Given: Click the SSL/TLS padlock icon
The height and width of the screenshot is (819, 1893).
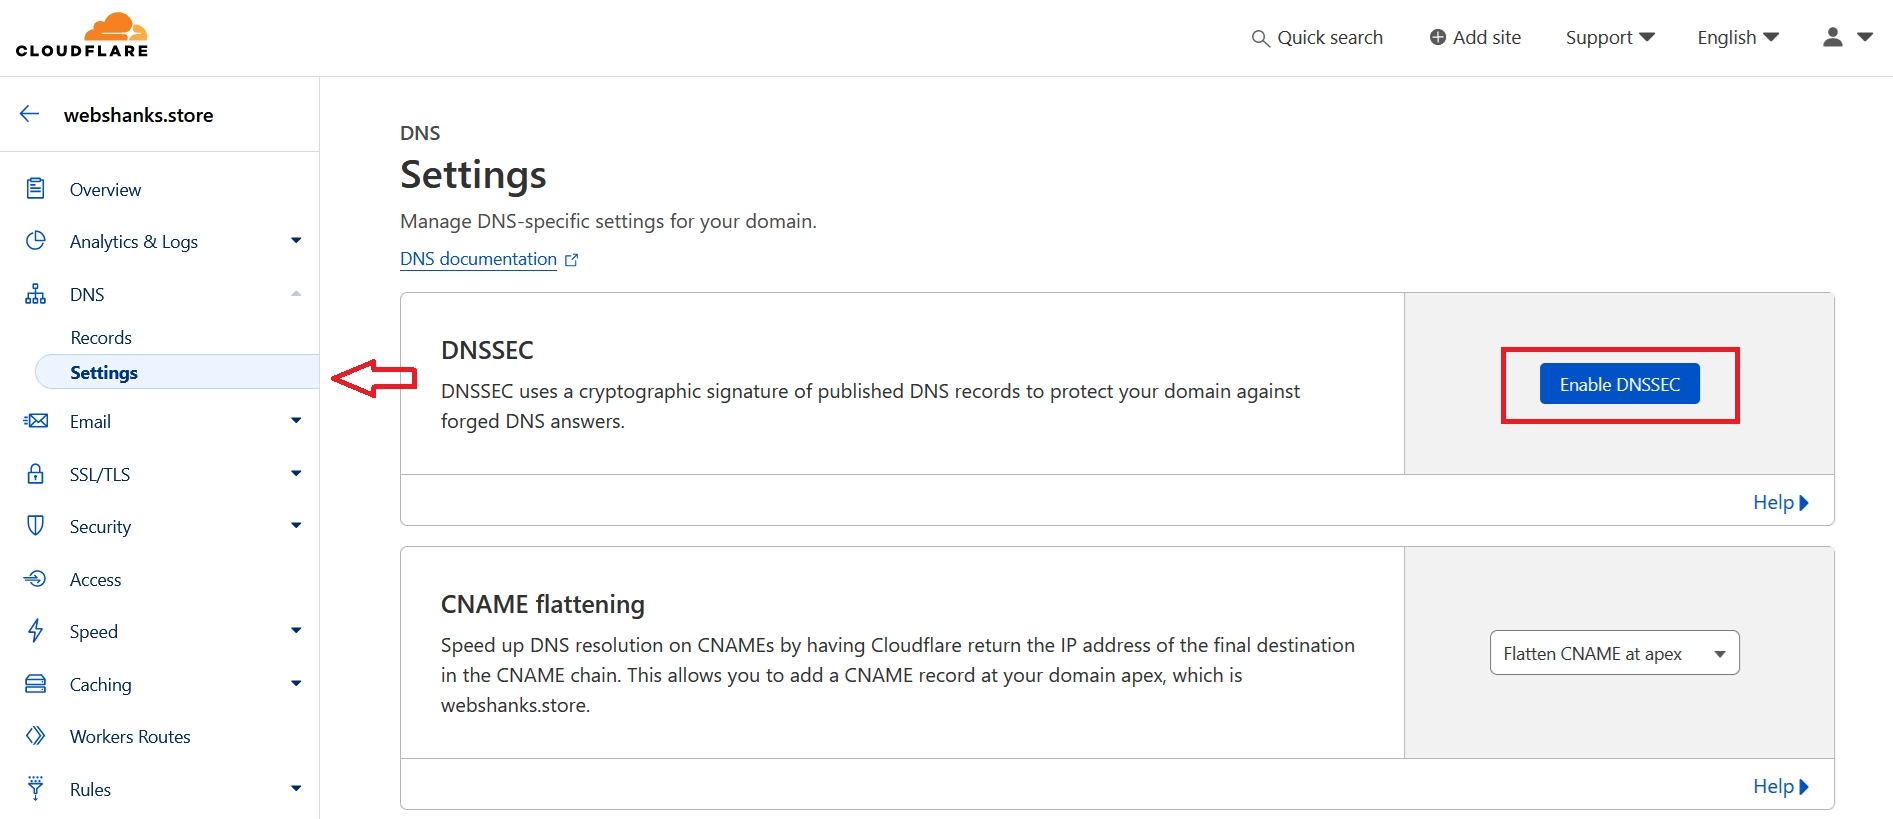Looking at the screenshot, I should [36, 474].
